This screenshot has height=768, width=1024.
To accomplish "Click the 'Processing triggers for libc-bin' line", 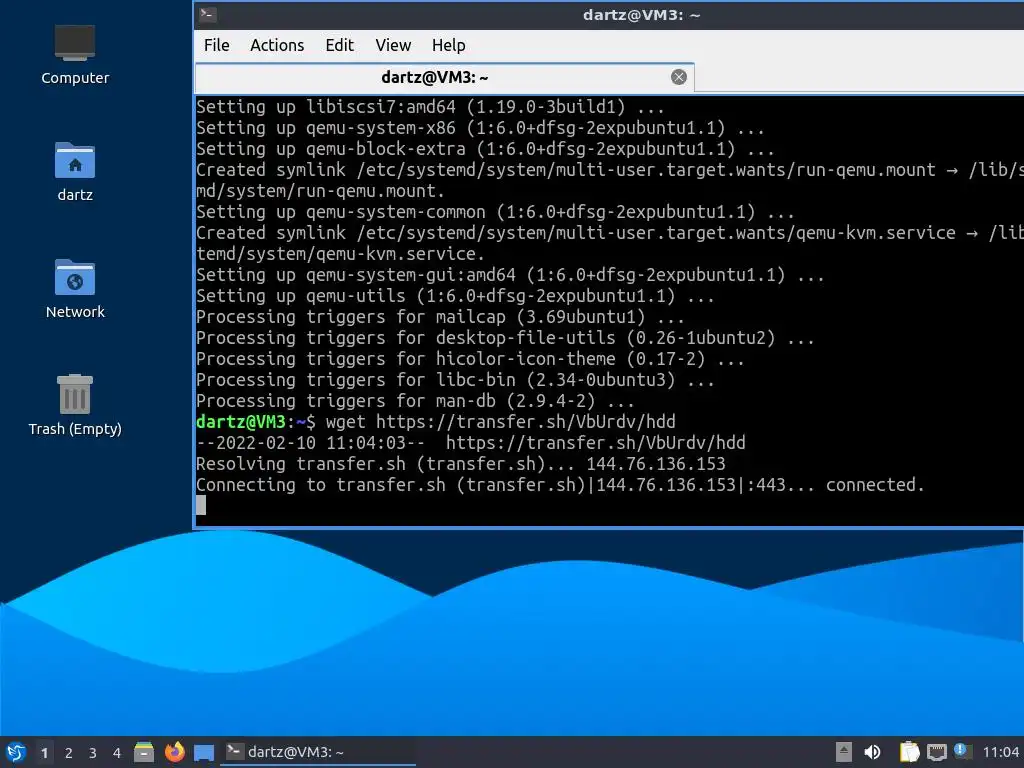I will click(455, 379).
